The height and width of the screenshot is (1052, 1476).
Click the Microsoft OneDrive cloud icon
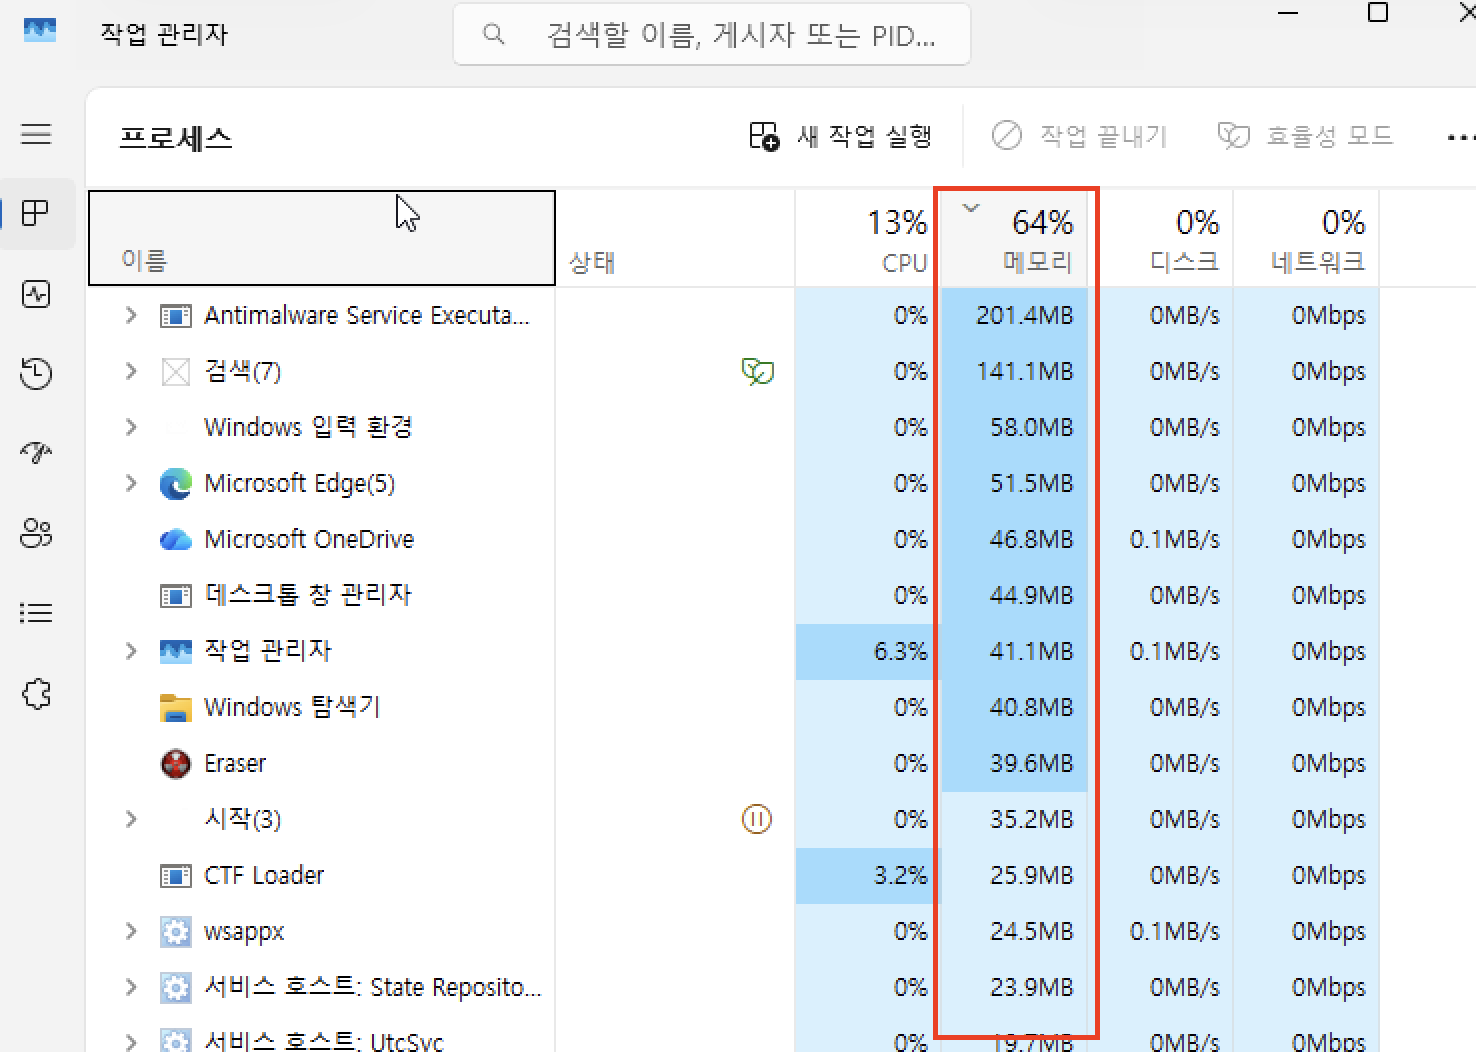click(x=175, y=539)
